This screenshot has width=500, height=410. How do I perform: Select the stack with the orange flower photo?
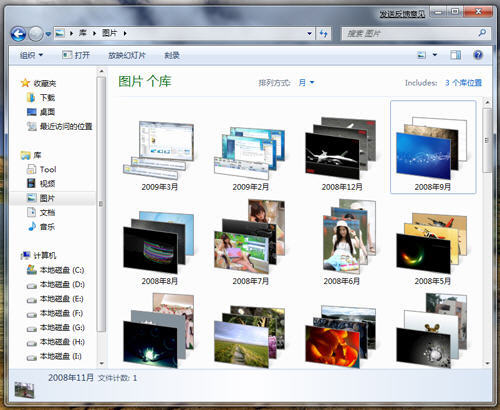[341, 337]
